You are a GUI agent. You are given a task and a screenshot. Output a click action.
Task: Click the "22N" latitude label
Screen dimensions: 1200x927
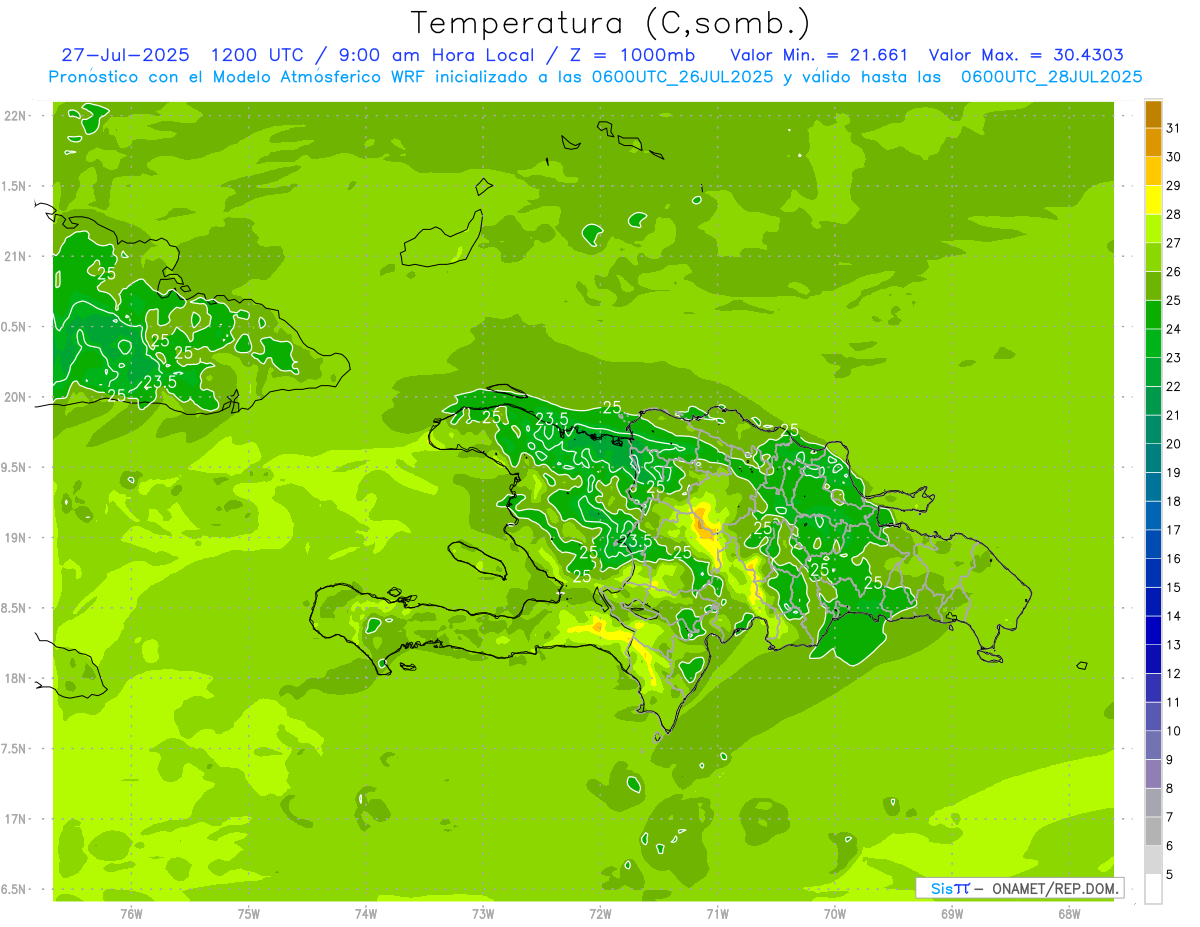[15, 116]
